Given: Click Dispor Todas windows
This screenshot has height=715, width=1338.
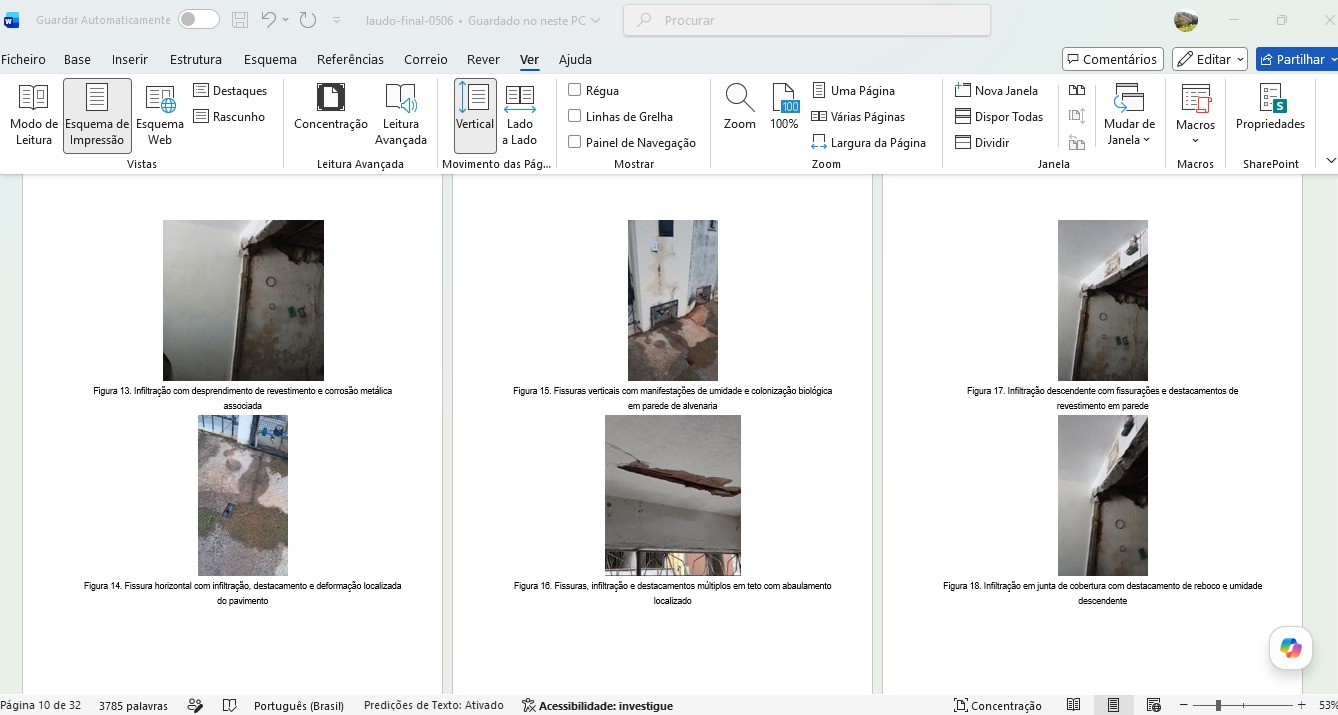Looking at the screenshot, I should pyautogui.click(x=999, y=117).
